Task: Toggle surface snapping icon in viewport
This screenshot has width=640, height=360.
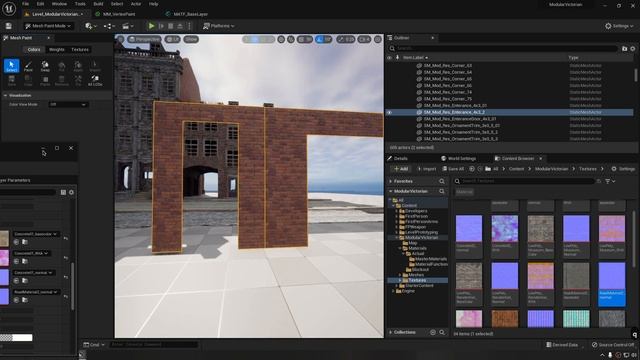Action: (291, 39)
